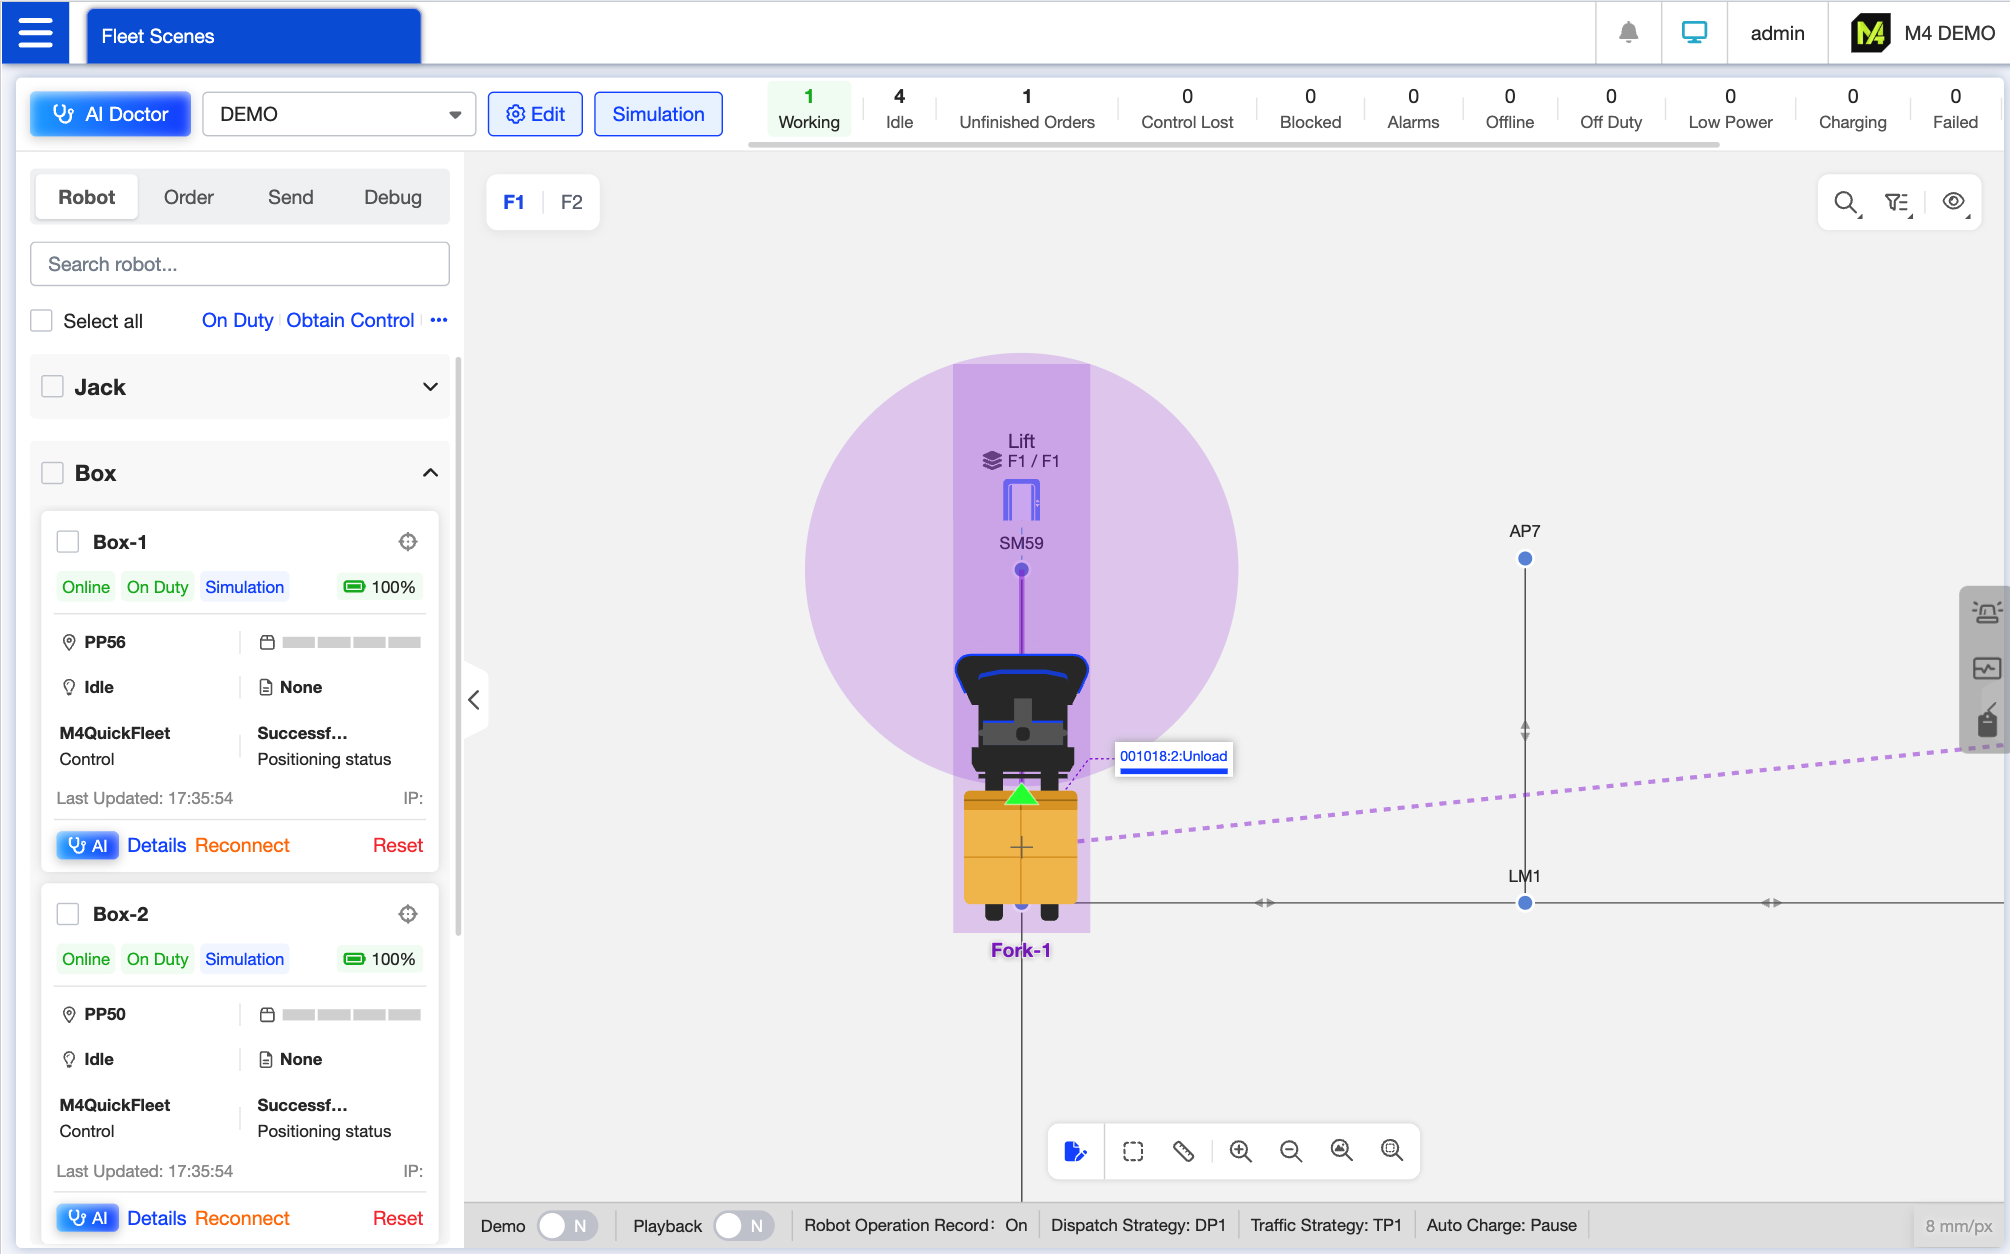2010x1254 pixels.
Task: Check the Select all checkbox
Action: (x=42, y=321)
